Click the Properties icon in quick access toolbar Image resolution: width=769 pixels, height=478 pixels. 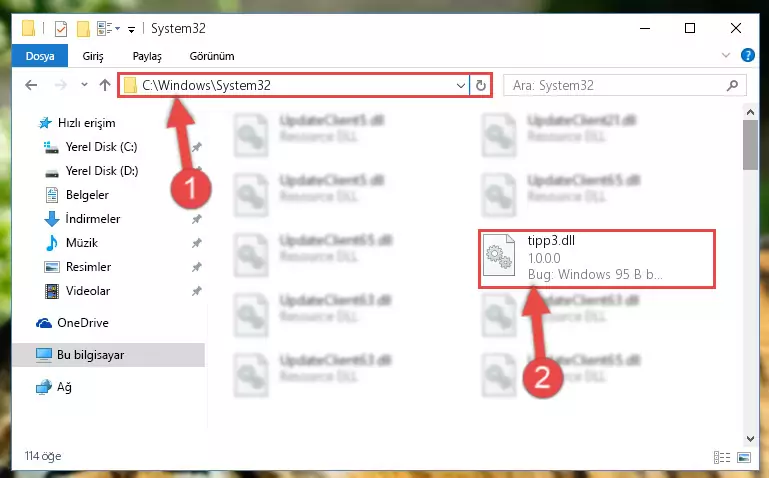coord(61,29)
